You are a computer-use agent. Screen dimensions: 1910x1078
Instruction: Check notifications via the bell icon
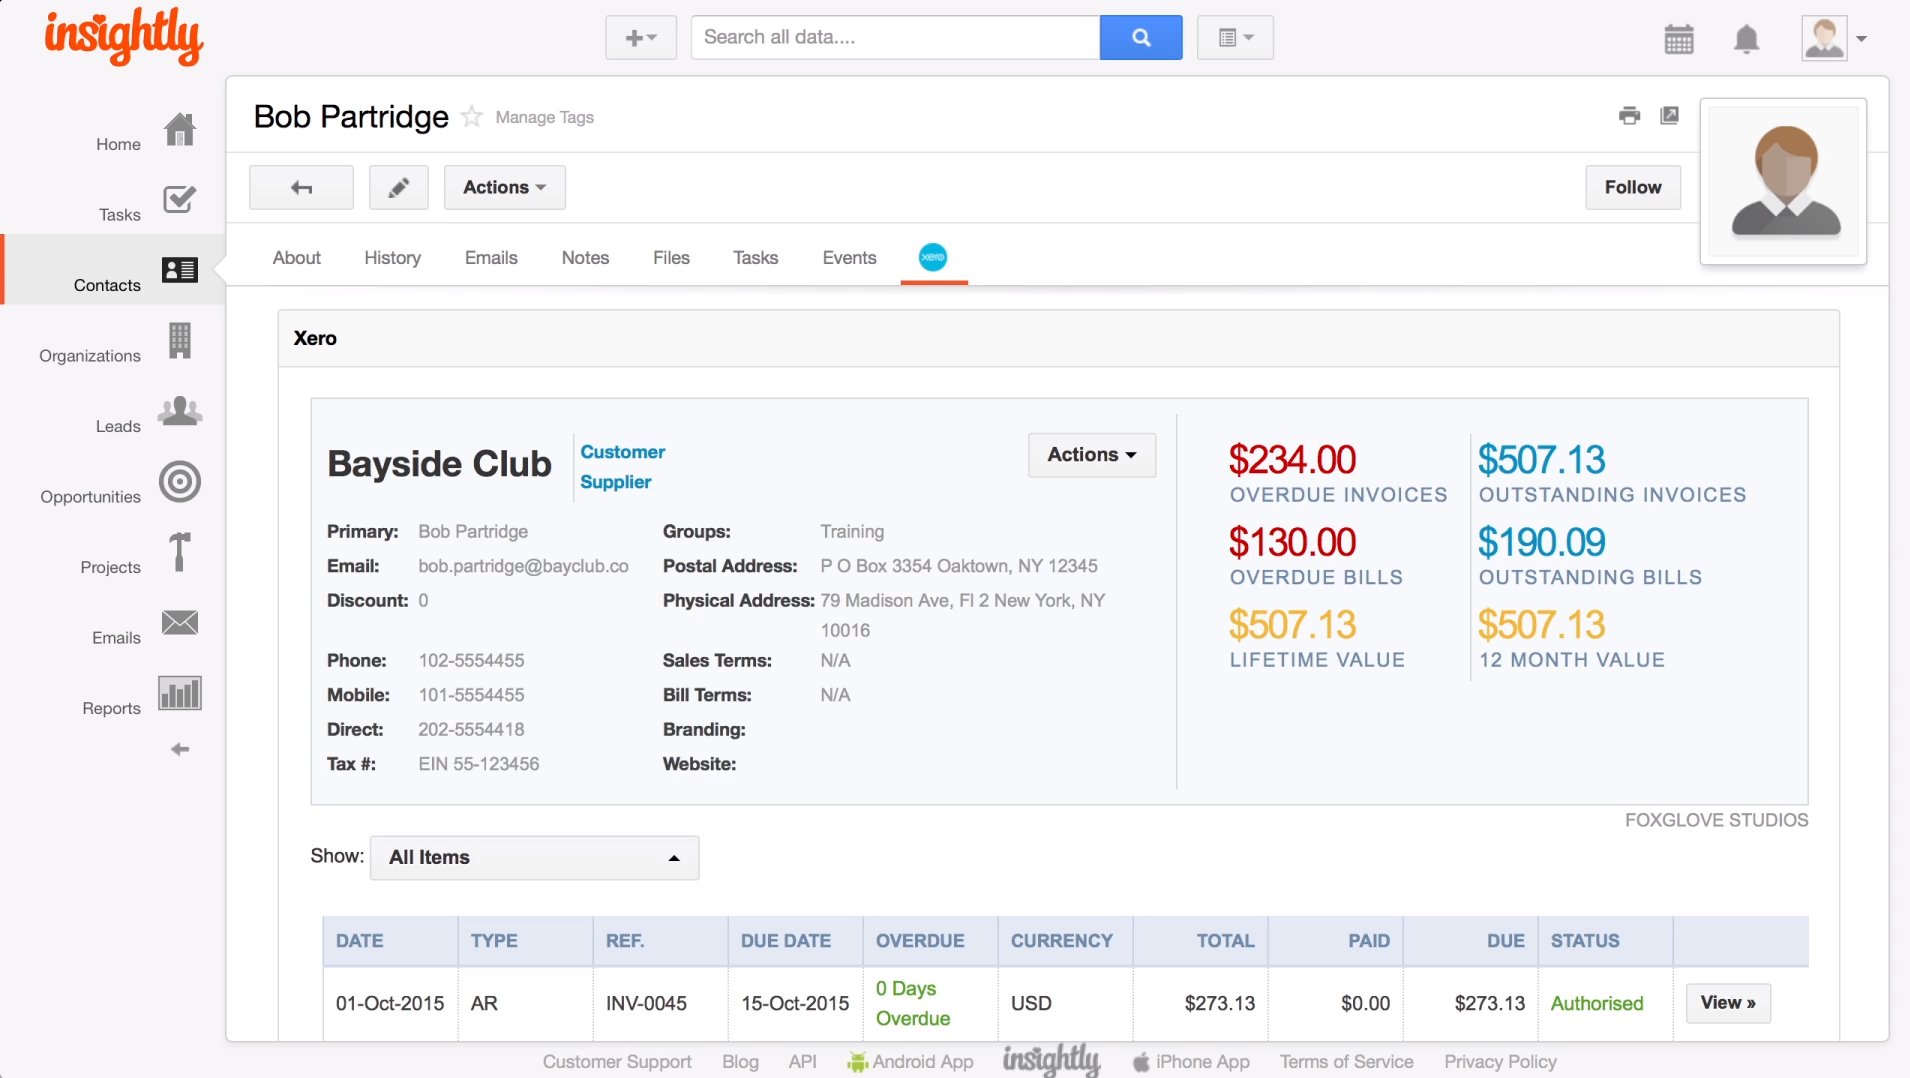1747,38
